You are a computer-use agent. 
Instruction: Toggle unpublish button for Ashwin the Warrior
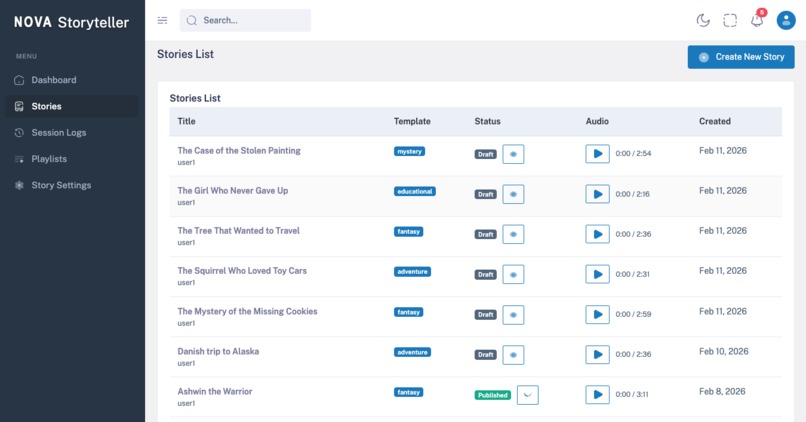527,395
